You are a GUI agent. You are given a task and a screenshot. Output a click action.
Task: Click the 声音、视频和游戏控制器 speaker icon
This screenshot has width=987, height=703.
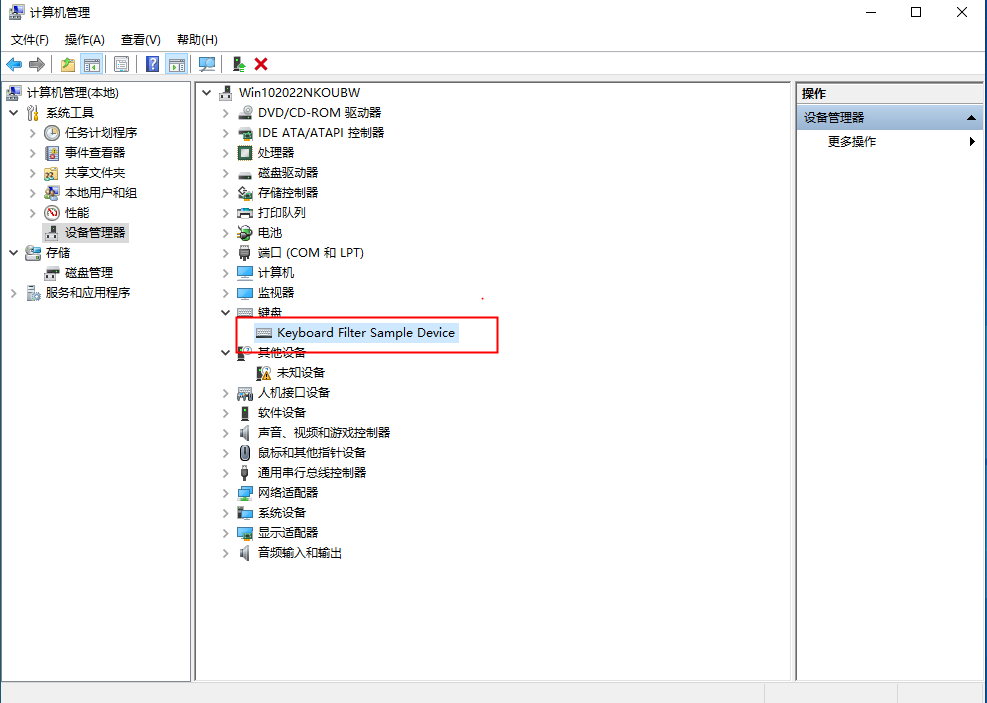tap(245, 433)
